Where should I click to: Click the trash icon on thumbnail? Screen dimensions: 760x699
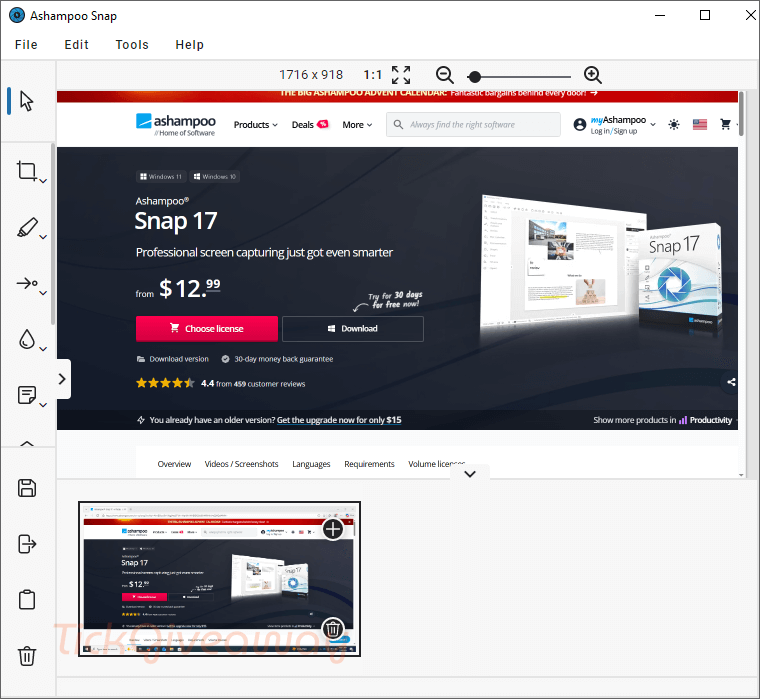[333, 629]
